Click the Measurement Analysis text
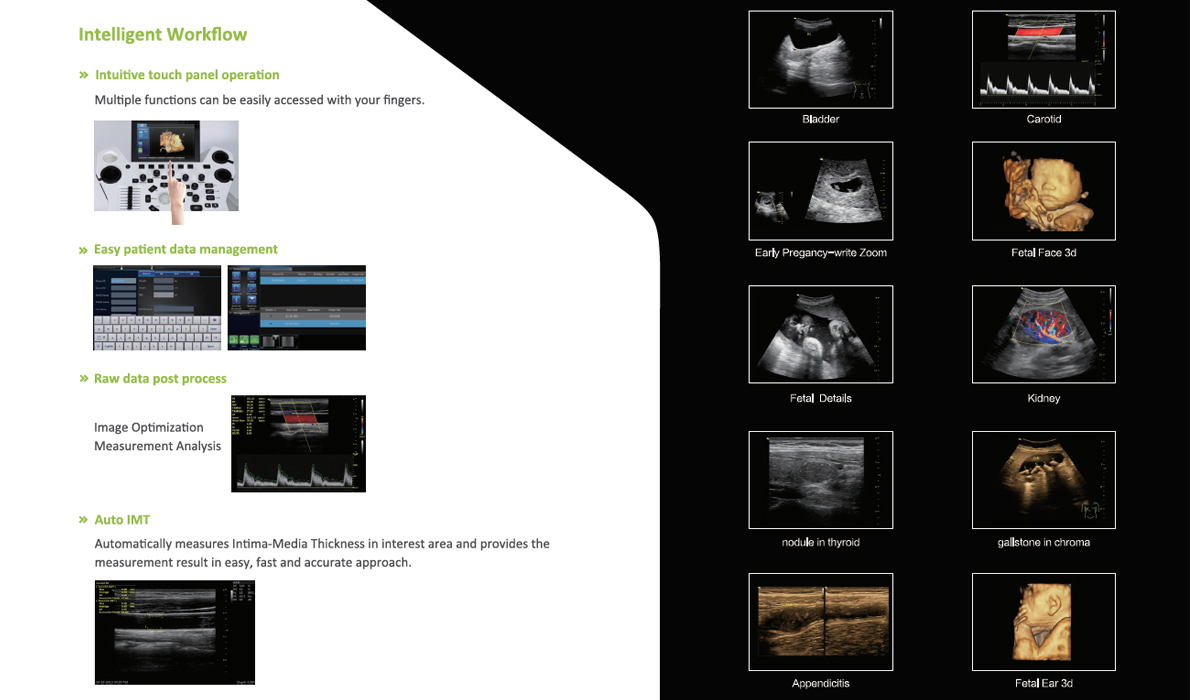 click(157, 446)
